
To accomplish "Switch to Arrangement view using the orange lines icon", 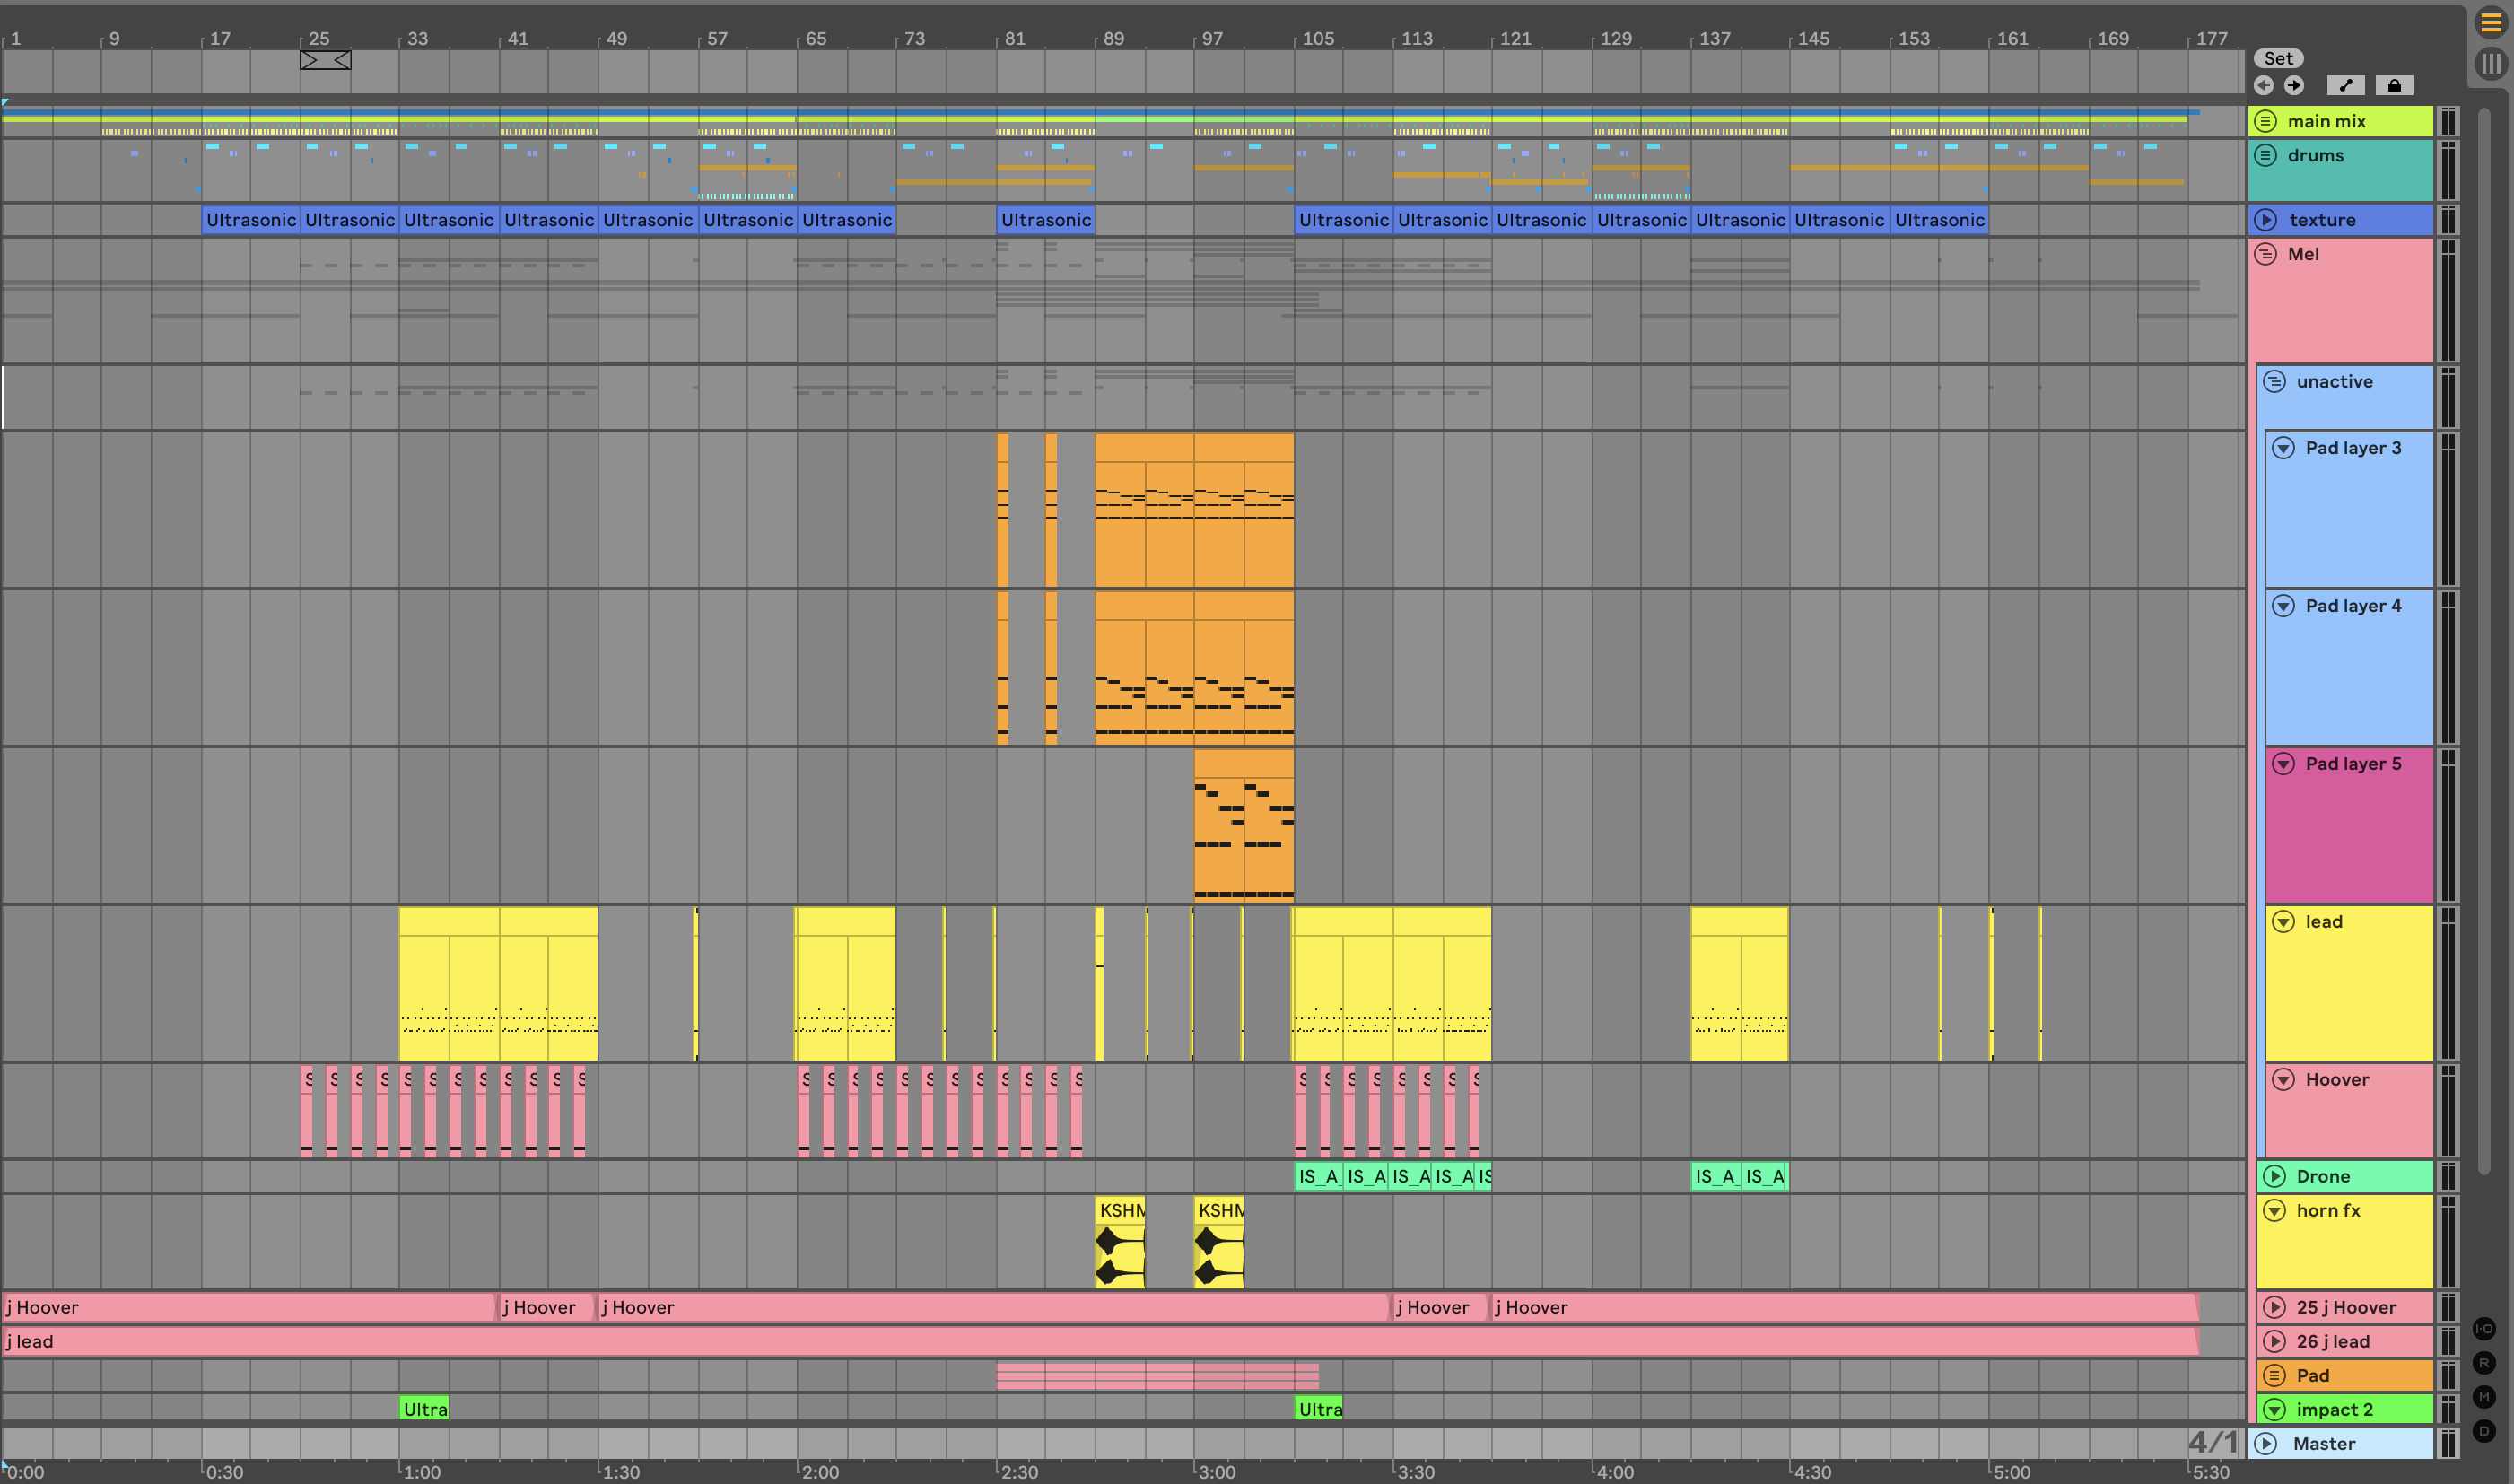I will click(2490, 22).
